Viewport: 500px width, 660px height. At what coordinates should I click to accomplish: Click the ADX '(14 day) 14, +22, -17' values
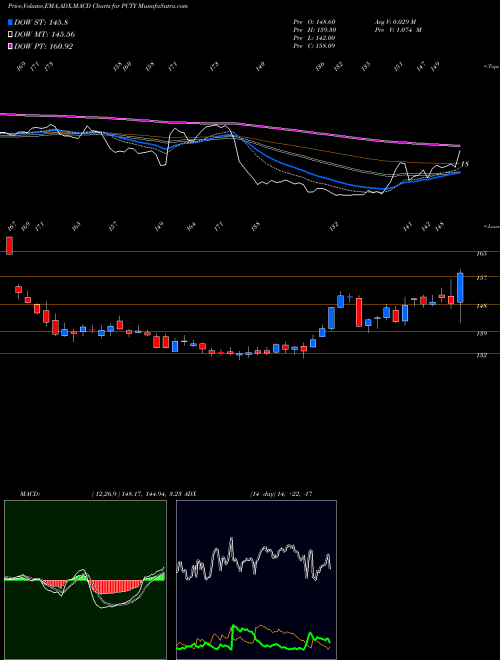click(x=281, y=494)
